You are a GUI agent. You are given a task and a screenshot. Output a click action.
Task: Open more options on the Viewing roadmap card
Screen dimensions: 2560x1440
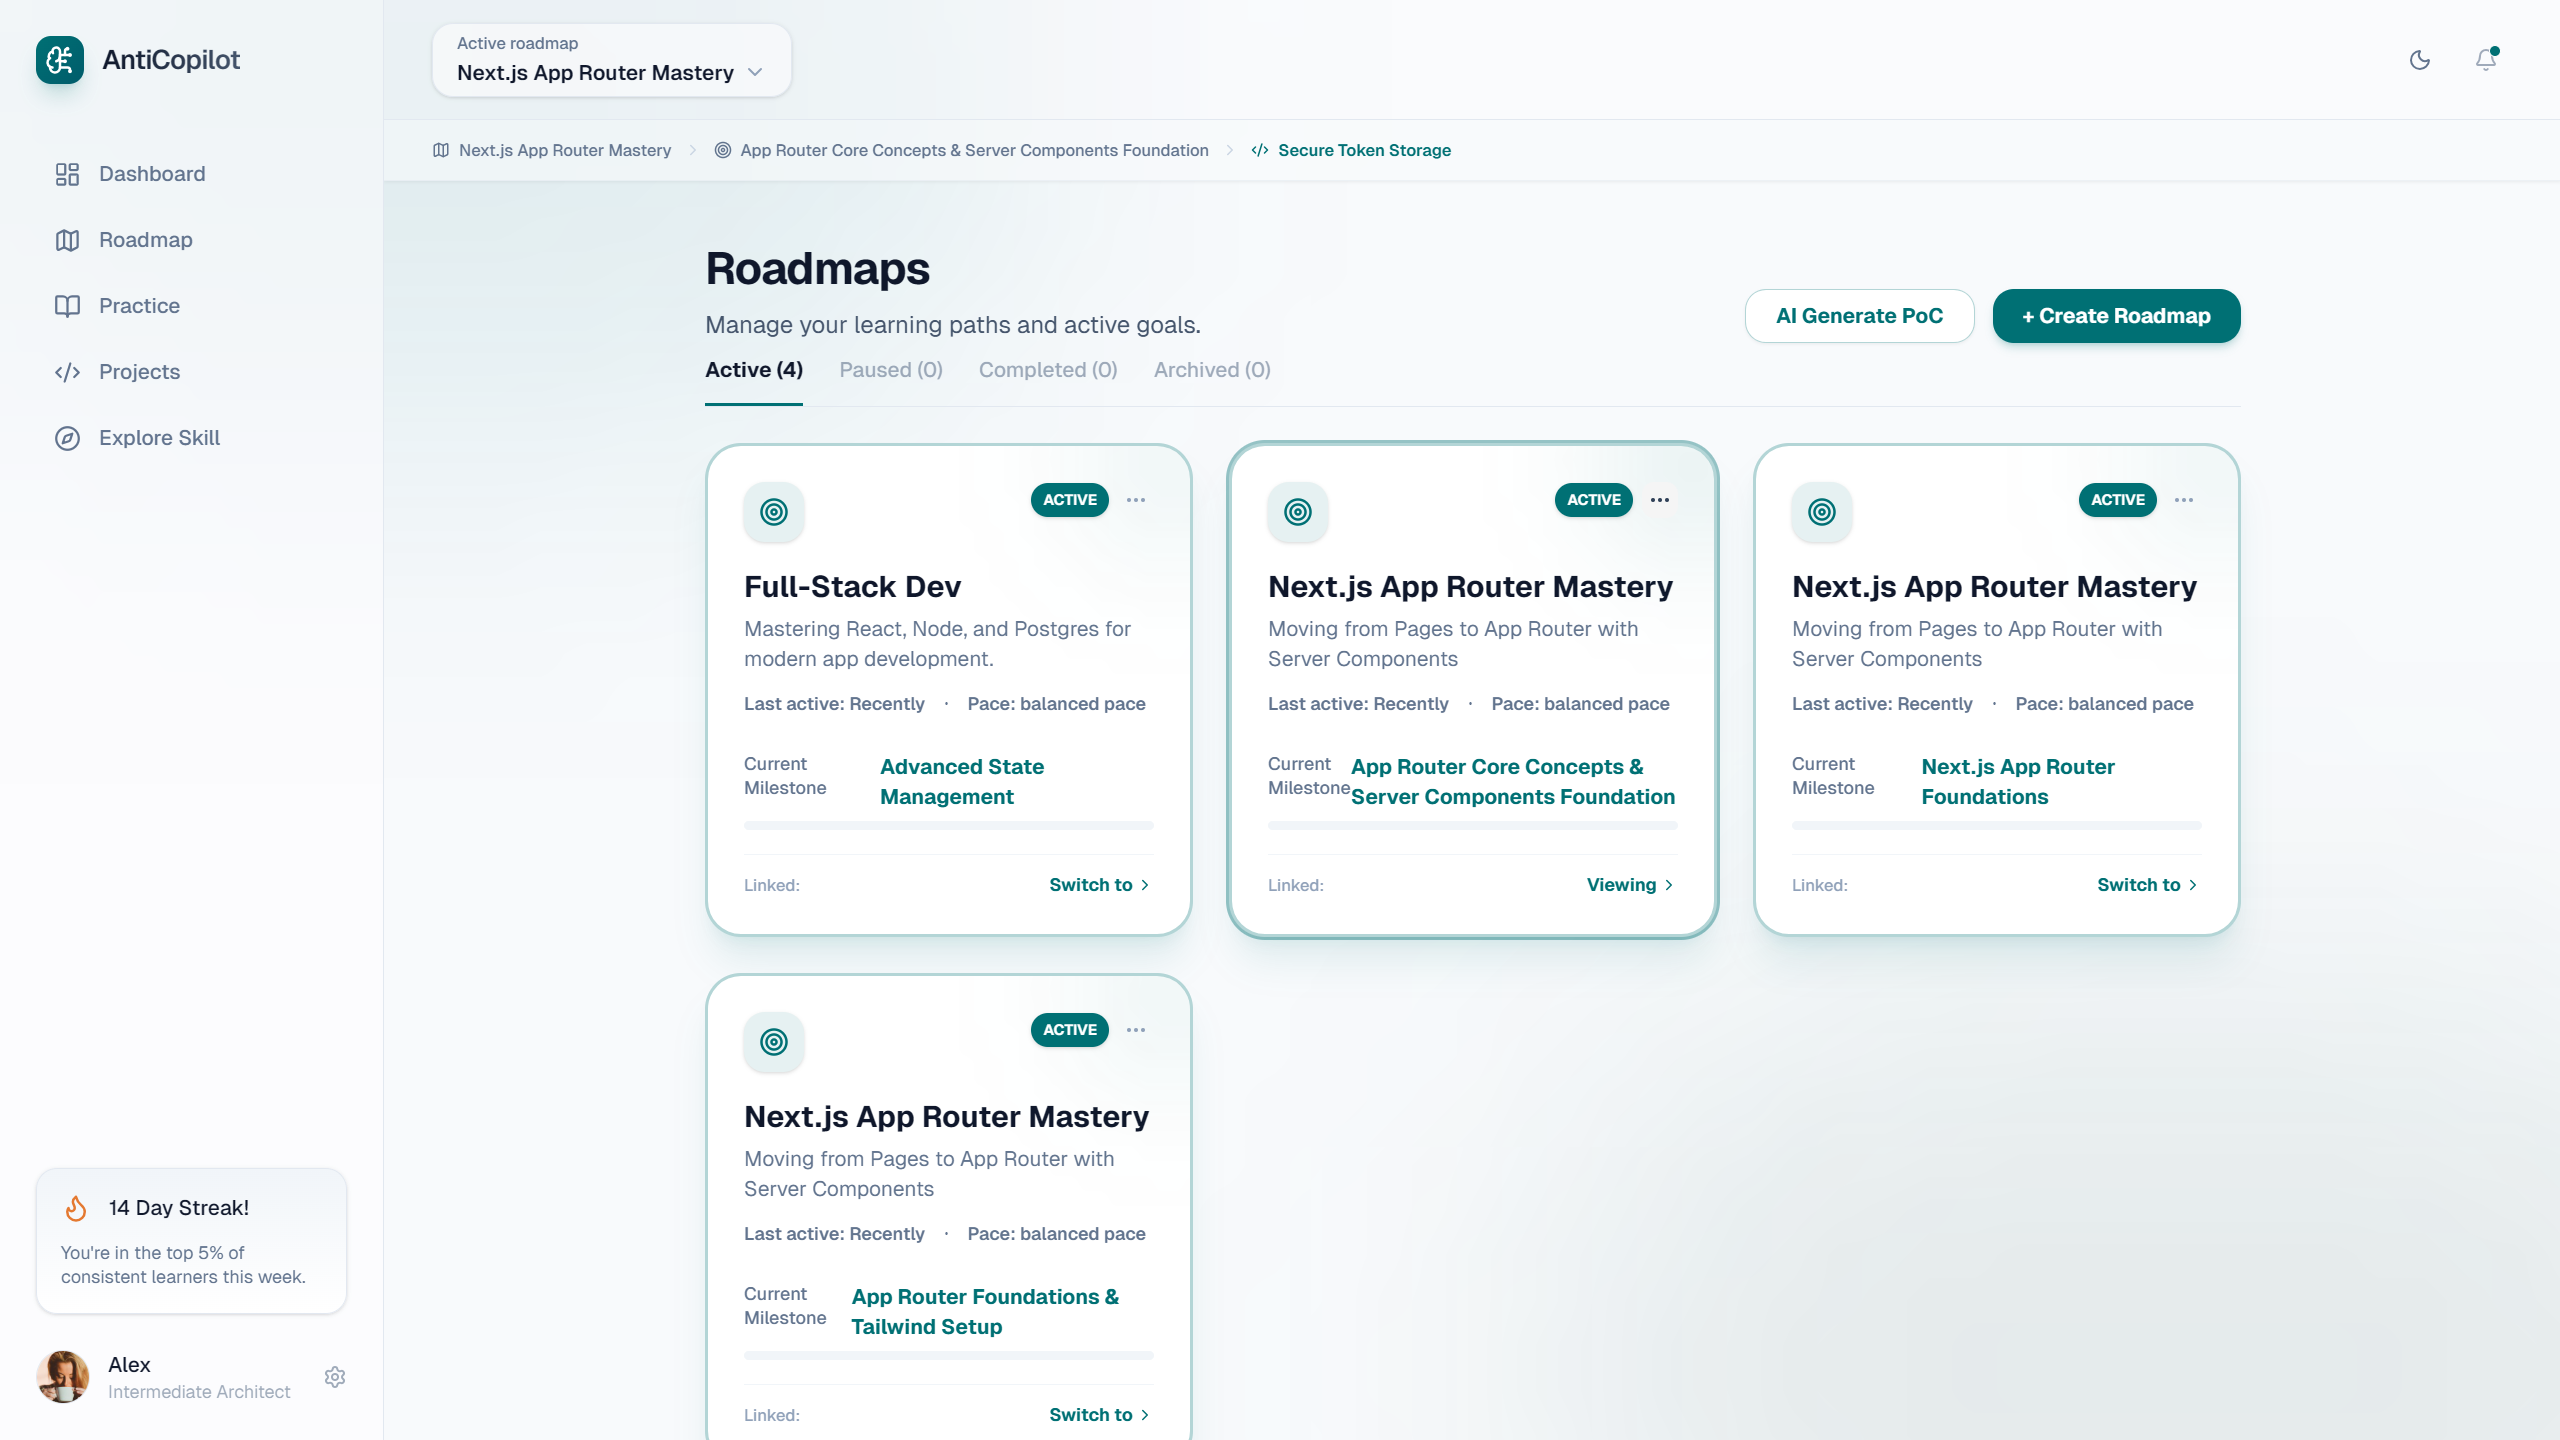click(x=1660, y=500)
